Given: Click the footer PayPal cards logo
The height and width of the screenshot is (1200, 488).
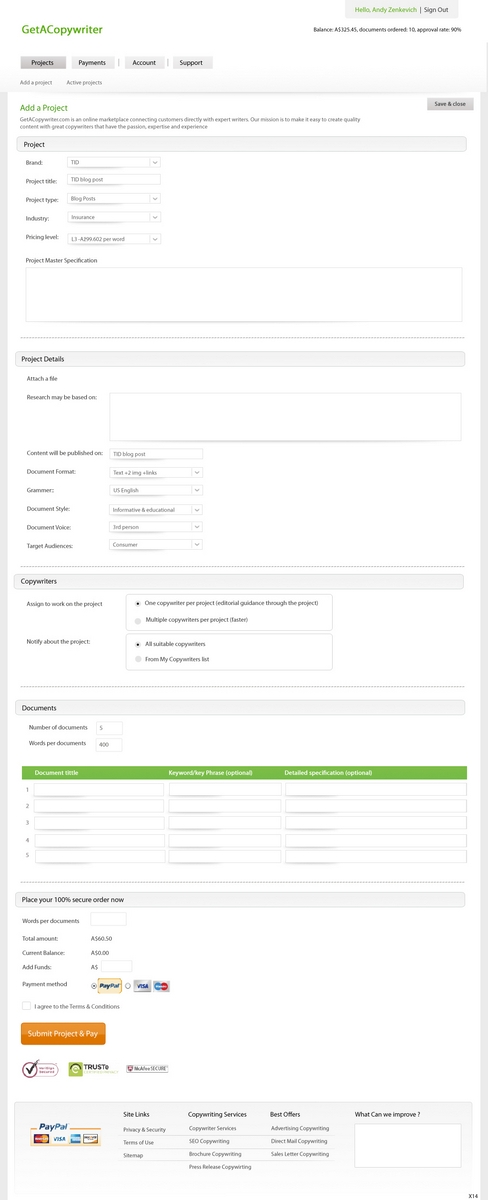Looking at the screenshot, I should point(65,1133).
